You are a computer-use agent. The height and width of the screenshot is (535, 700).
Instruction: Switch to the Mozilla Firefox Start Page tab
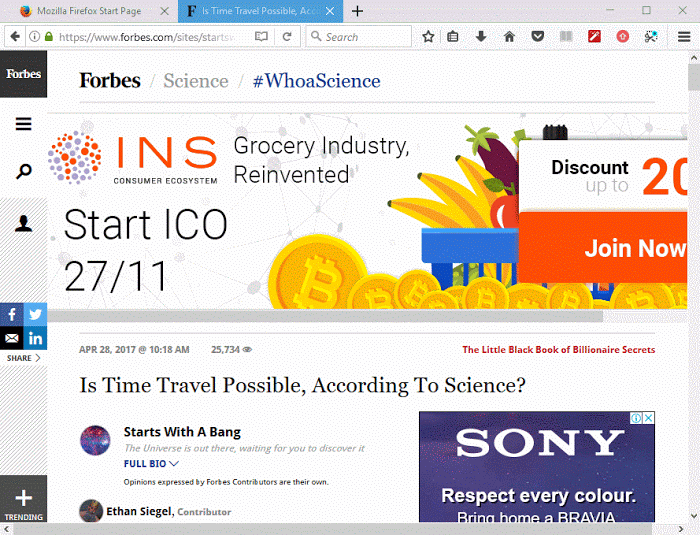coord(89,11)
